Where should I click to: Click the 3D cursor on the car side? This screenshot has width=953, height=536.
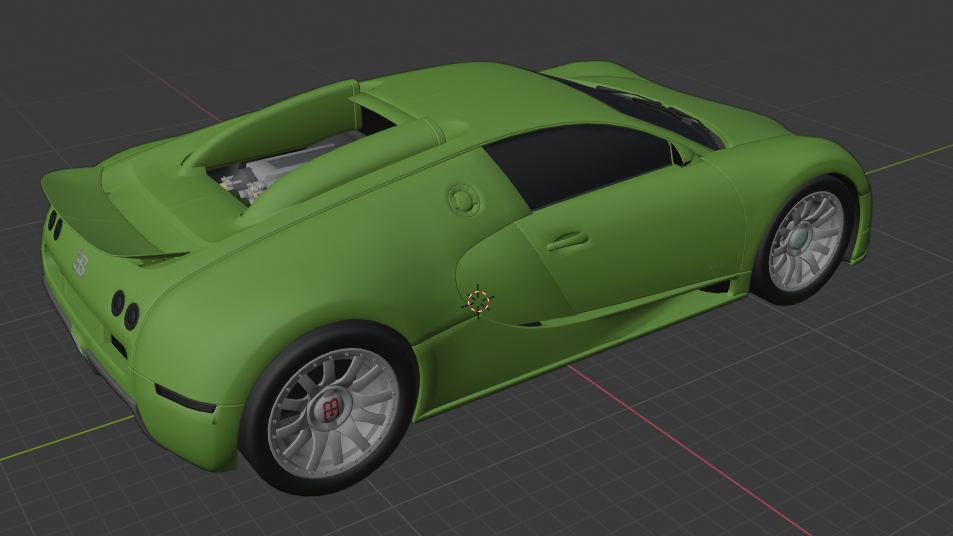point(478,301)
